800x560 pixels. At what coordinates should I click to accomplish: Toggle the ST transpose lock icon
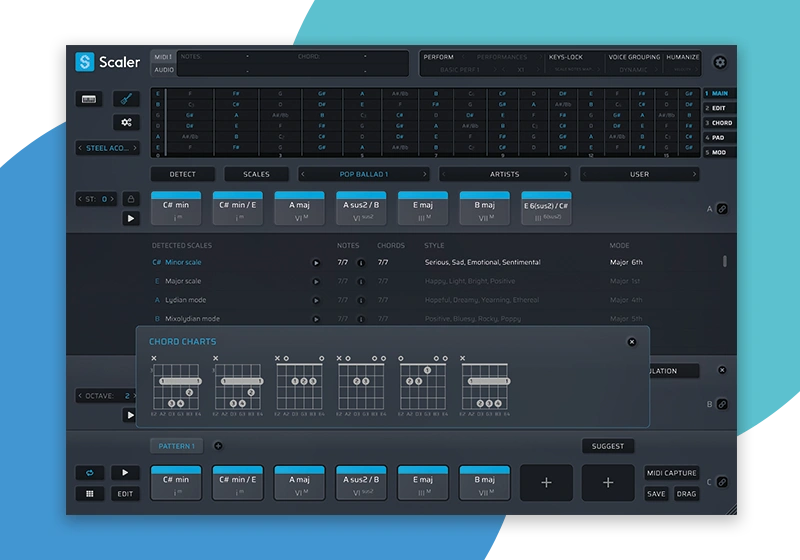click(131, 199)
